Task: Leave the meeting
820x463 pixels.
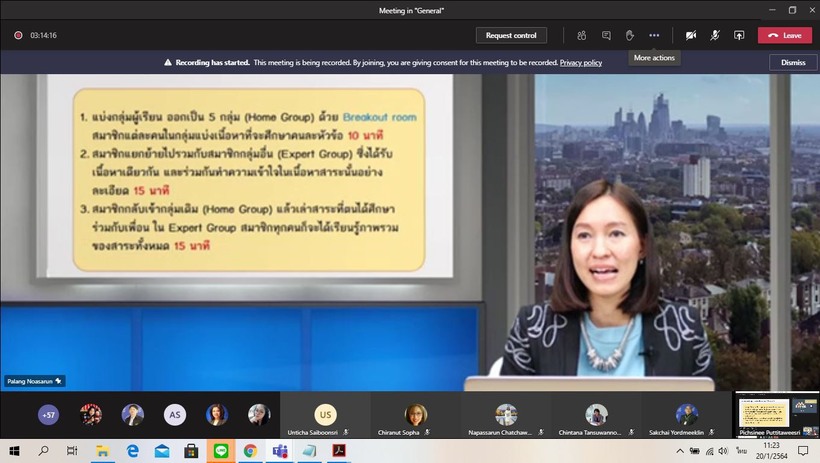Action: point(784,35)
